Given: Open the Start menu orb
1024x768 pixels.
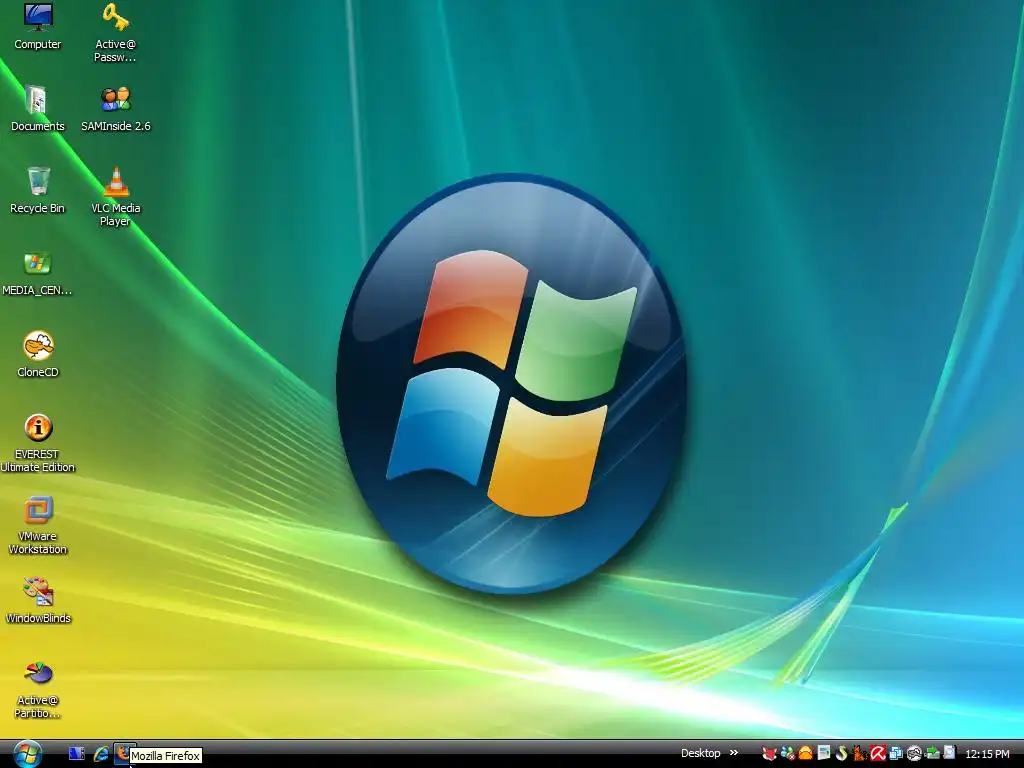Looking at the screenshot, I should (x=27, y=754).
